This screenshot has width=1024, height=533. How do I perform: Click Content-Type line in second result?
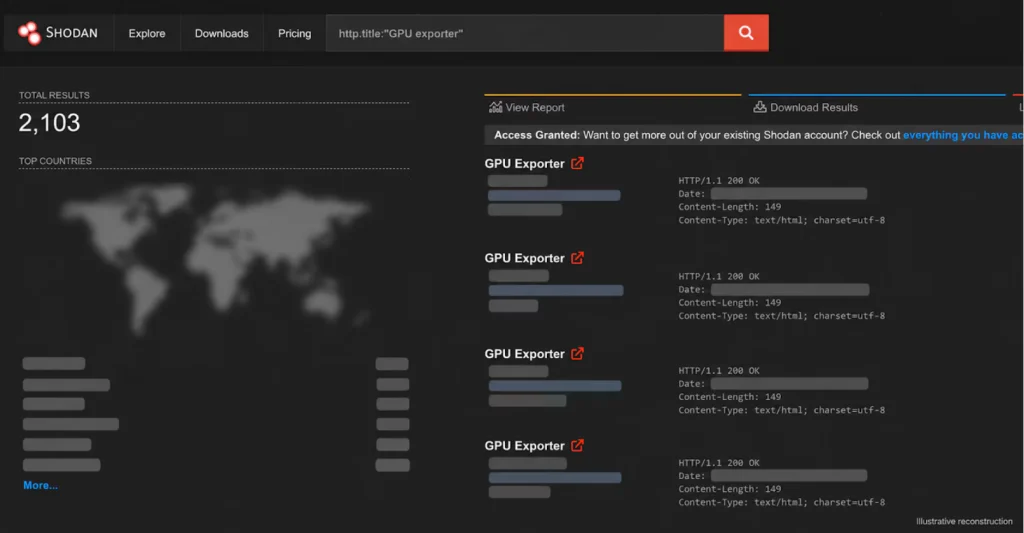[x=782, y=315]
